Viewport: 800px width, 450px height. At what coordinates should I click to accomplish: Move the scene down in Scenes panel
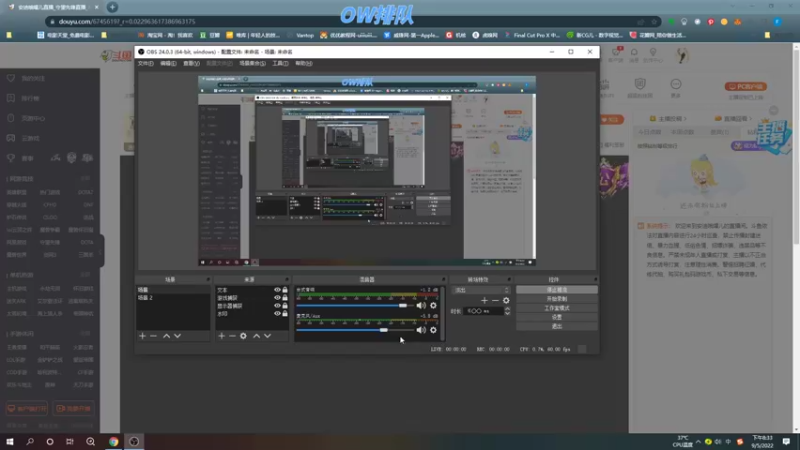click(x=178, y=336)
